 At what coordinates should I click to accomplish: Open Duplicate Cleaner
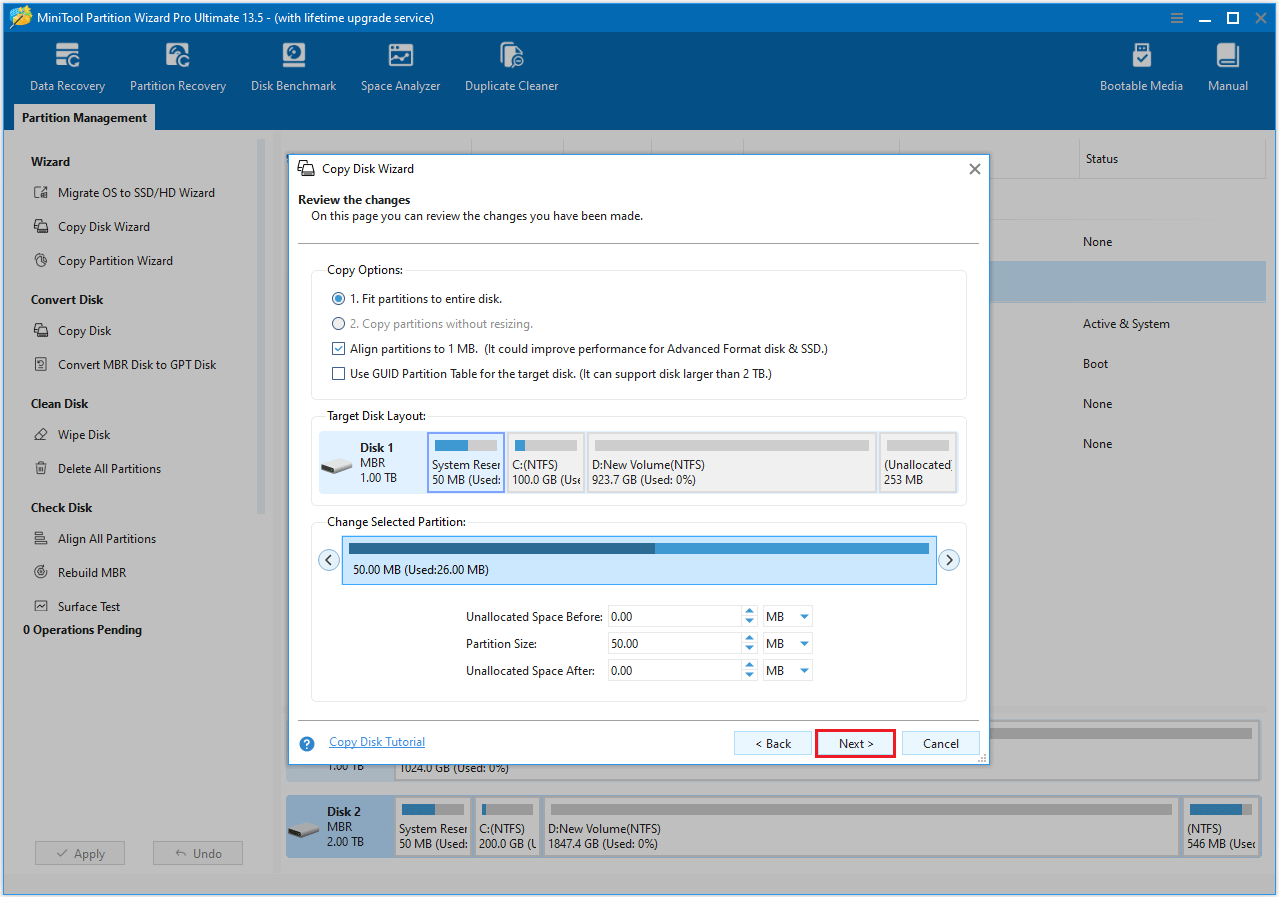tap(511, 66)
